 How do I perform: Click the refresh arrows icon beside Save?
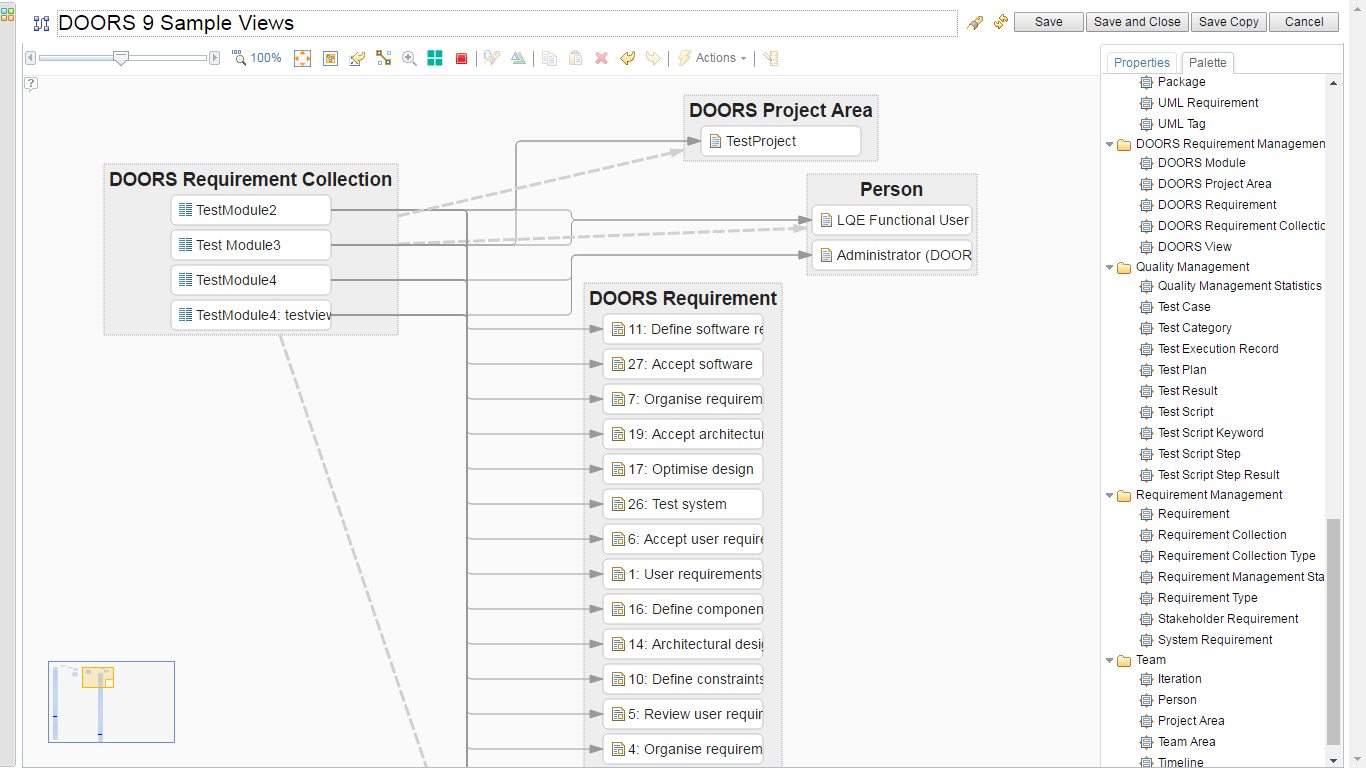[x=1000, y=22]
